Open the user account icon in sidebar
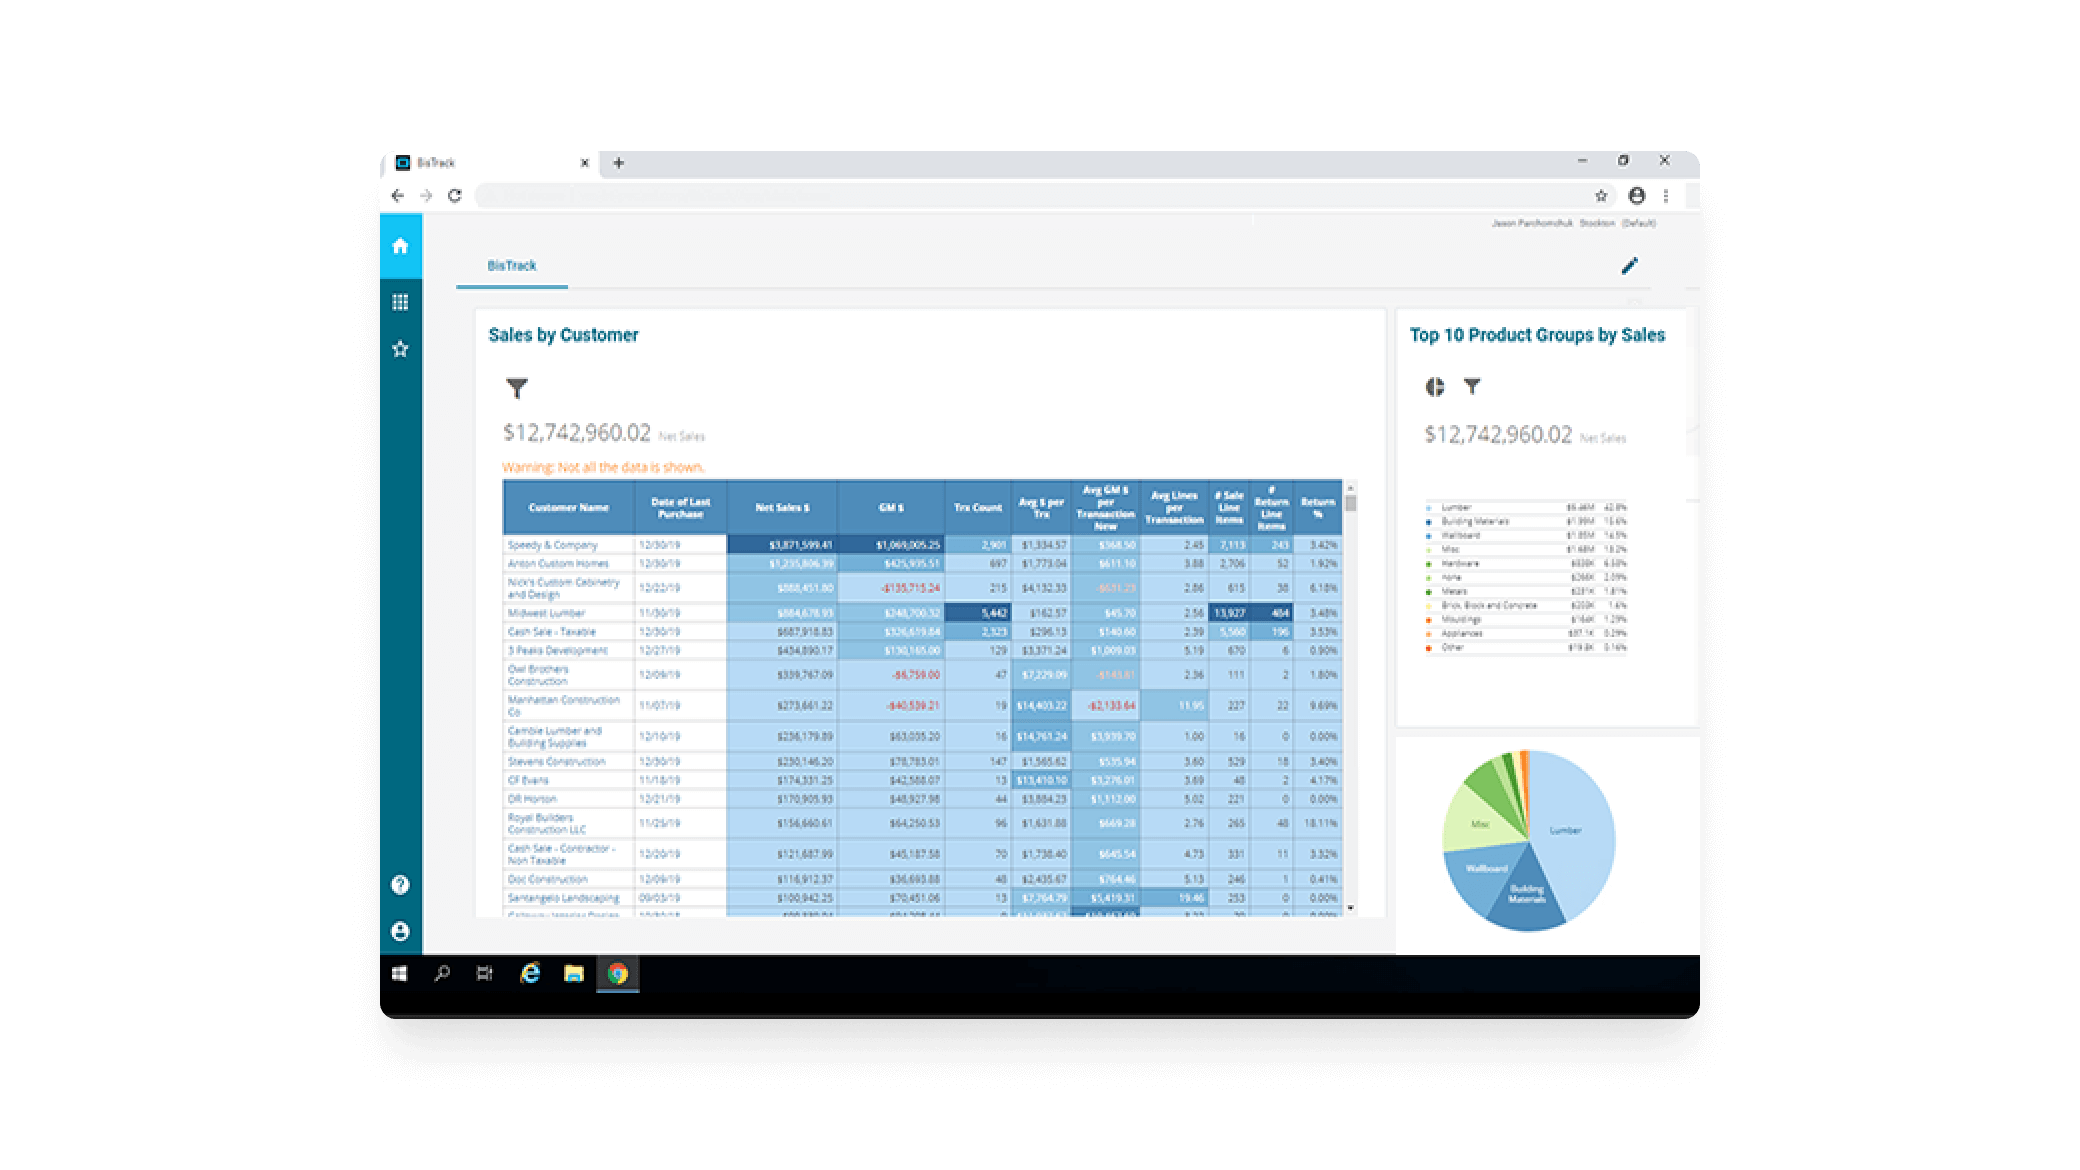2080x1170 pixels. (x=400, y=931)
